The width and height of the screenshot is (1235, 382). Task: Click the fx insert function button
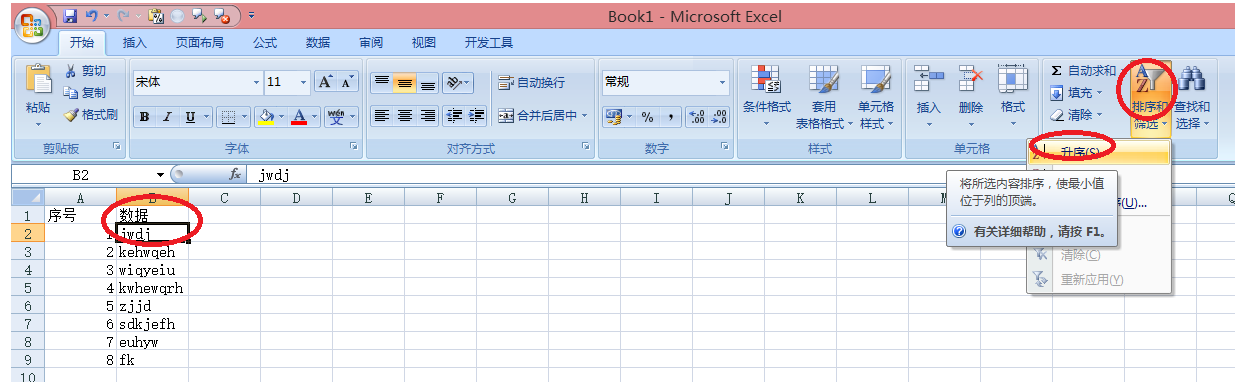point(236,174)
